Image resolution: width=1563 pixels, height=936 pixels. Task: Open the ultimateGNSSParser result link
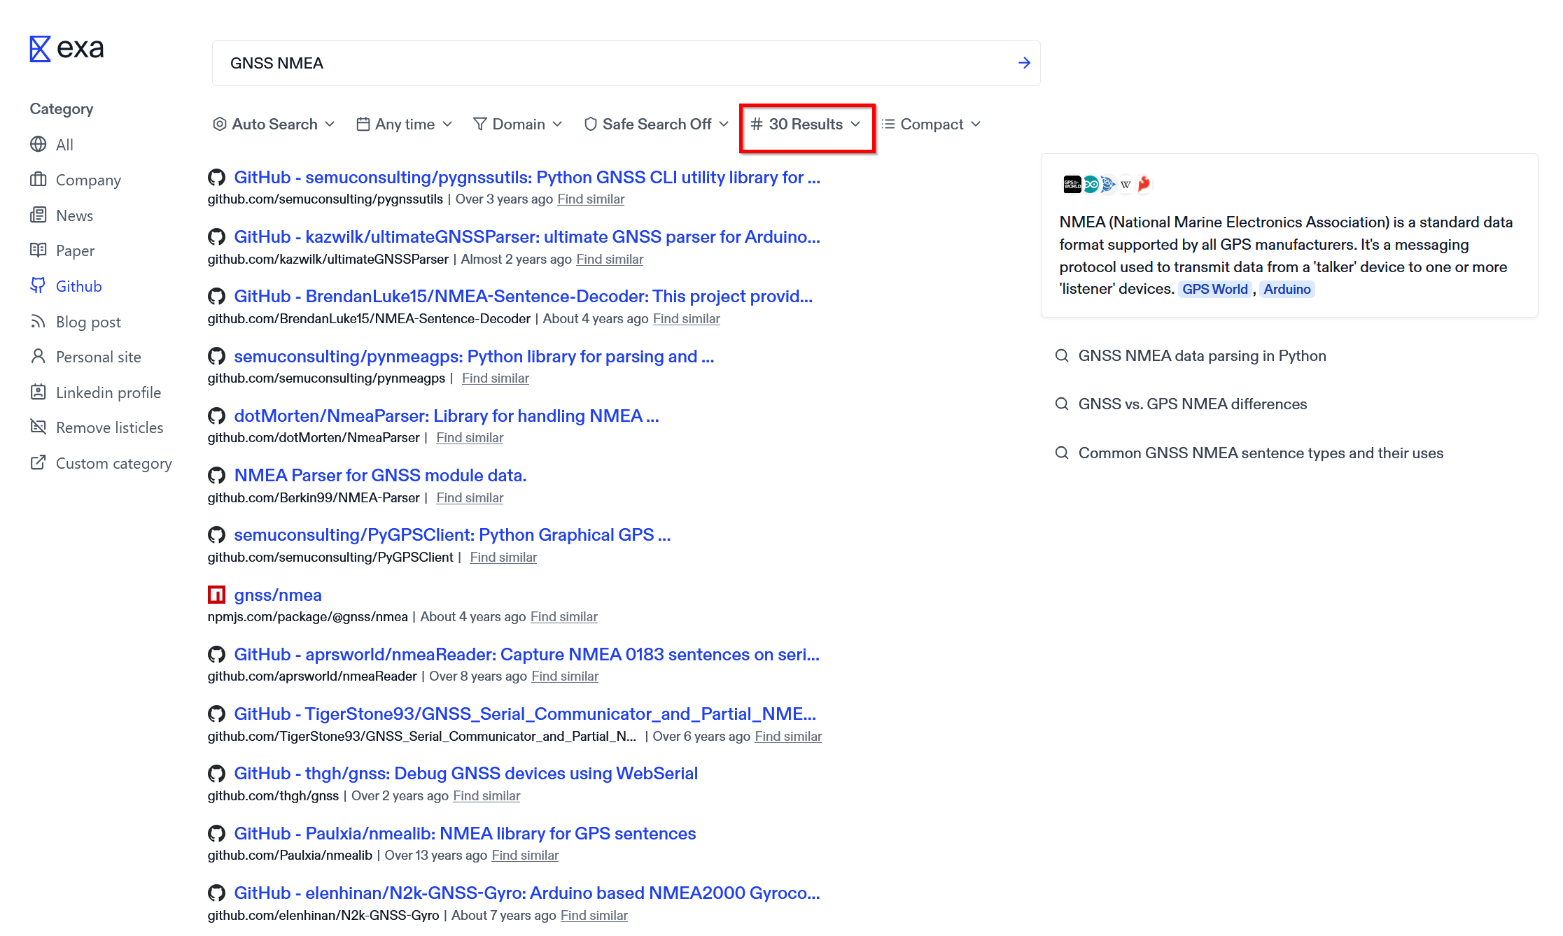(525, 237)
